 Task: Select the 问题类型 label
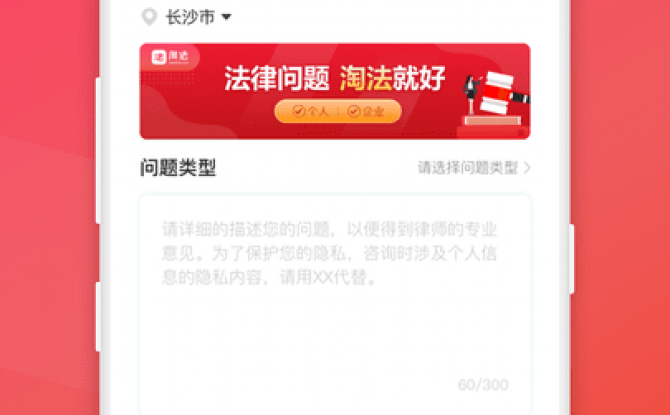pyautogui.click(x=178, y=168)
